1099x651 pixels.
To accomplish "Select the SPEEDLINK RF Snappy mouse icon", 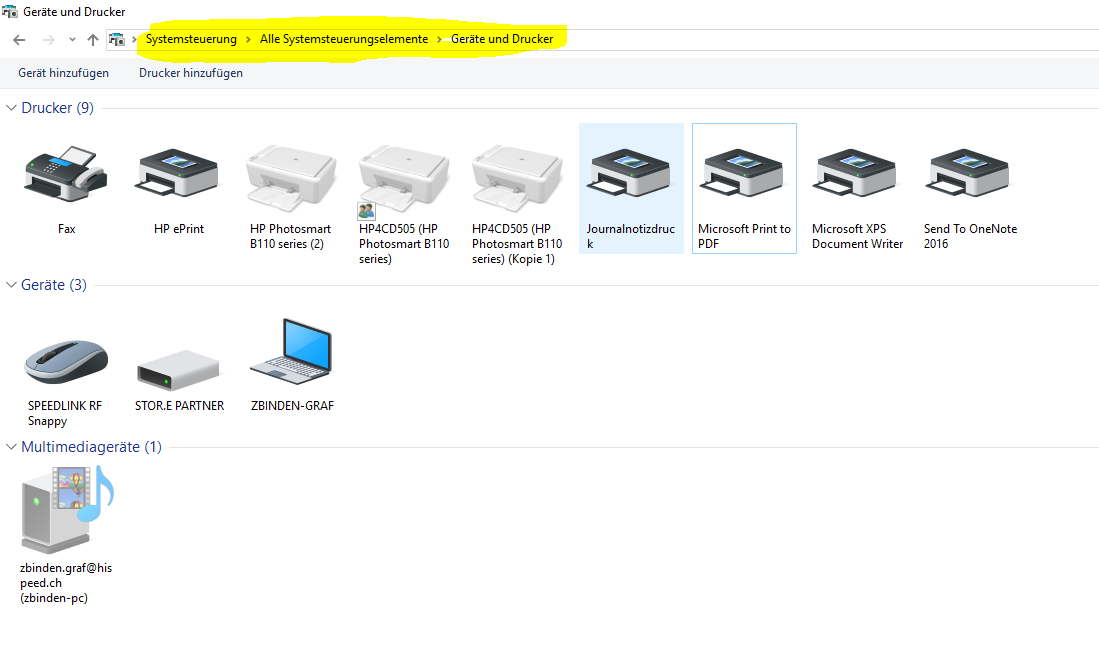I will 66,362.
